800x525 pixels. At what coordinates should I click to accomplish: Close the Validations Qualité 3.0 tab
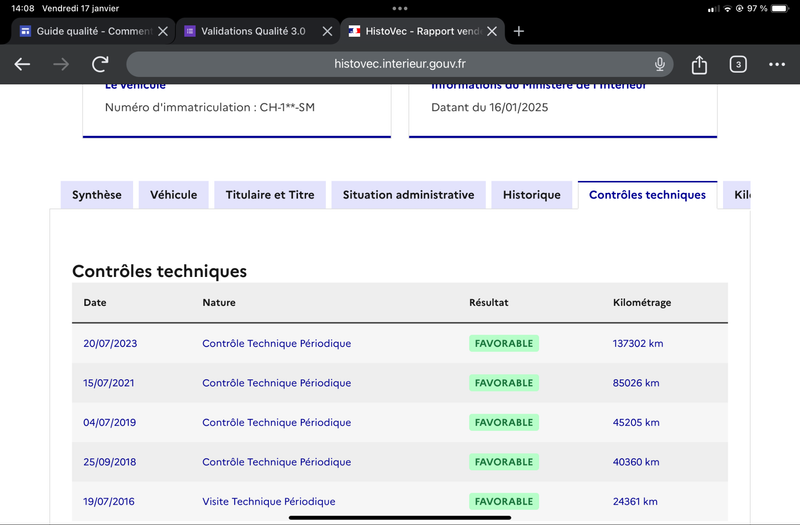pos(328,31)
